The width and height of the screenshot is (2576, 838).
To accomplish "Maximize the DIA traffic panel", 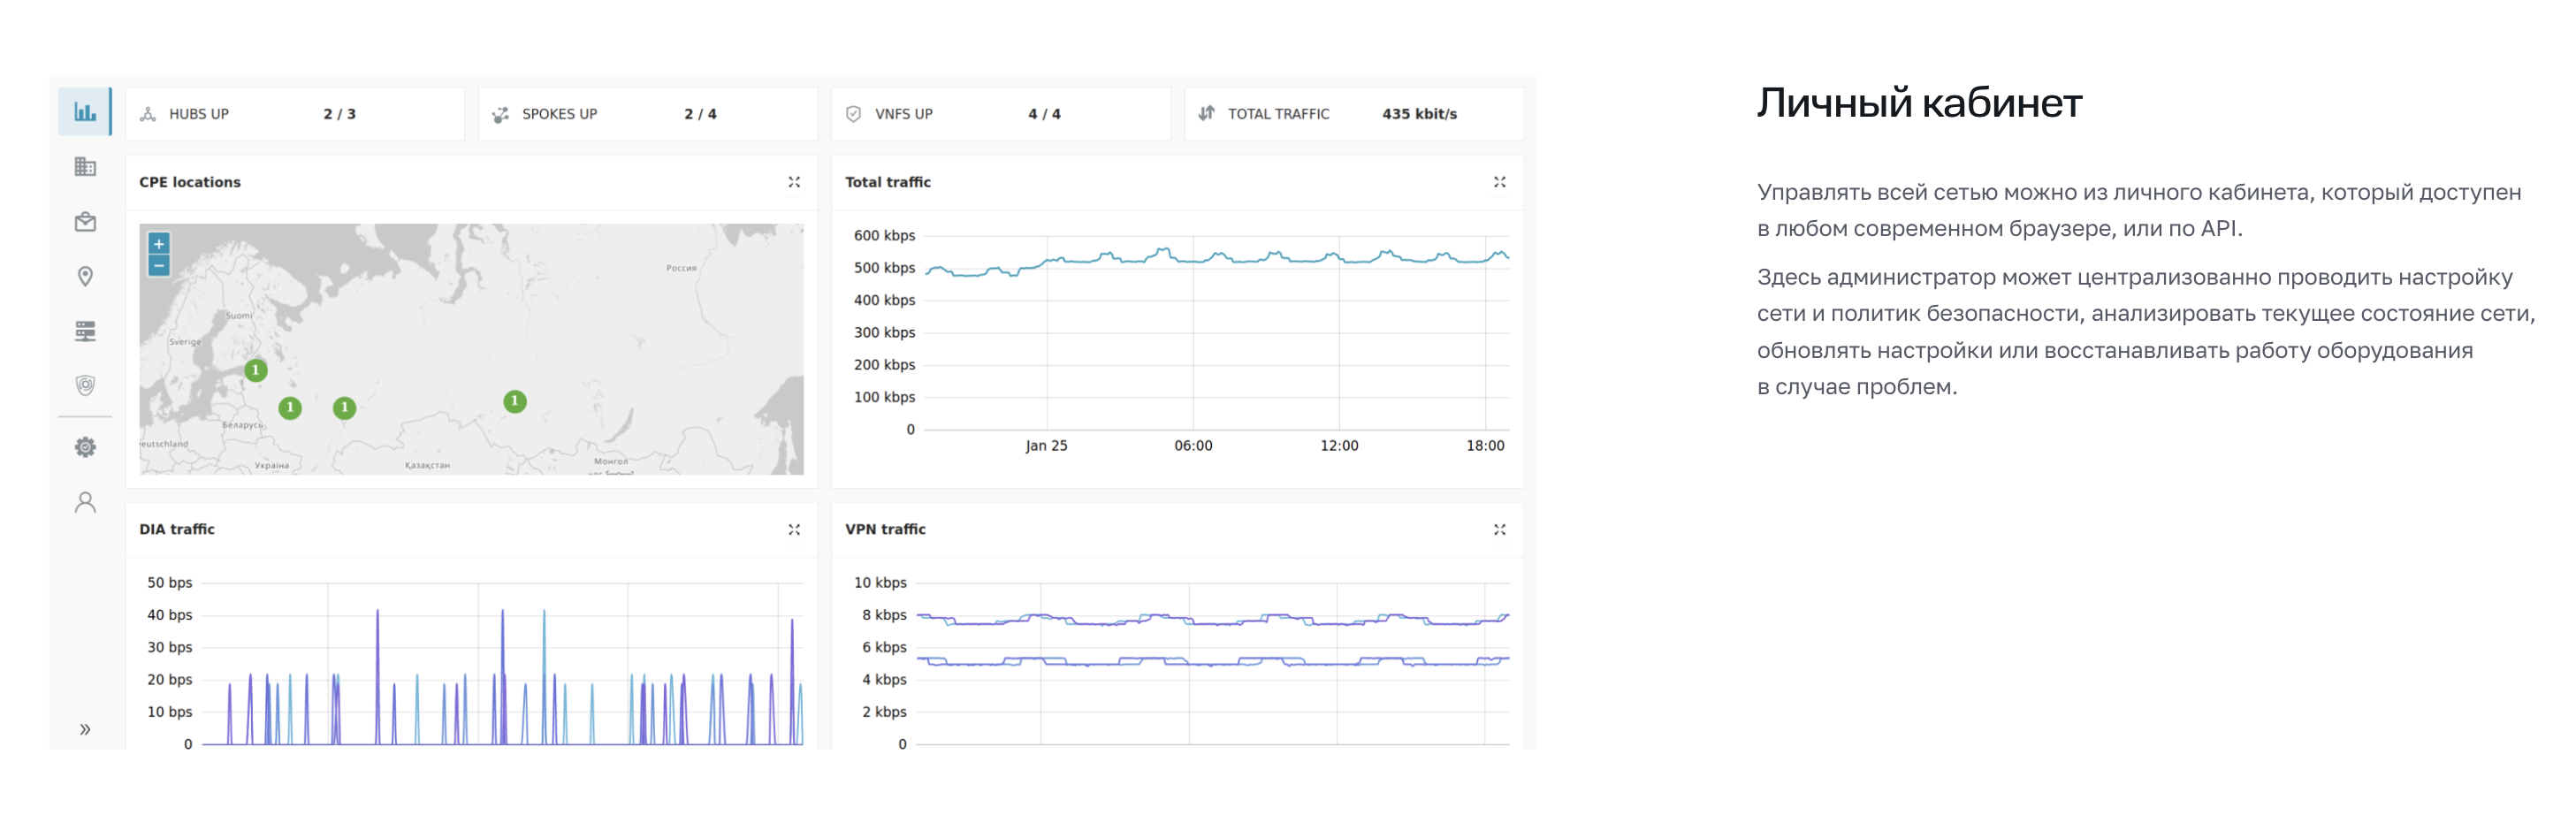I will coord(794,529).
